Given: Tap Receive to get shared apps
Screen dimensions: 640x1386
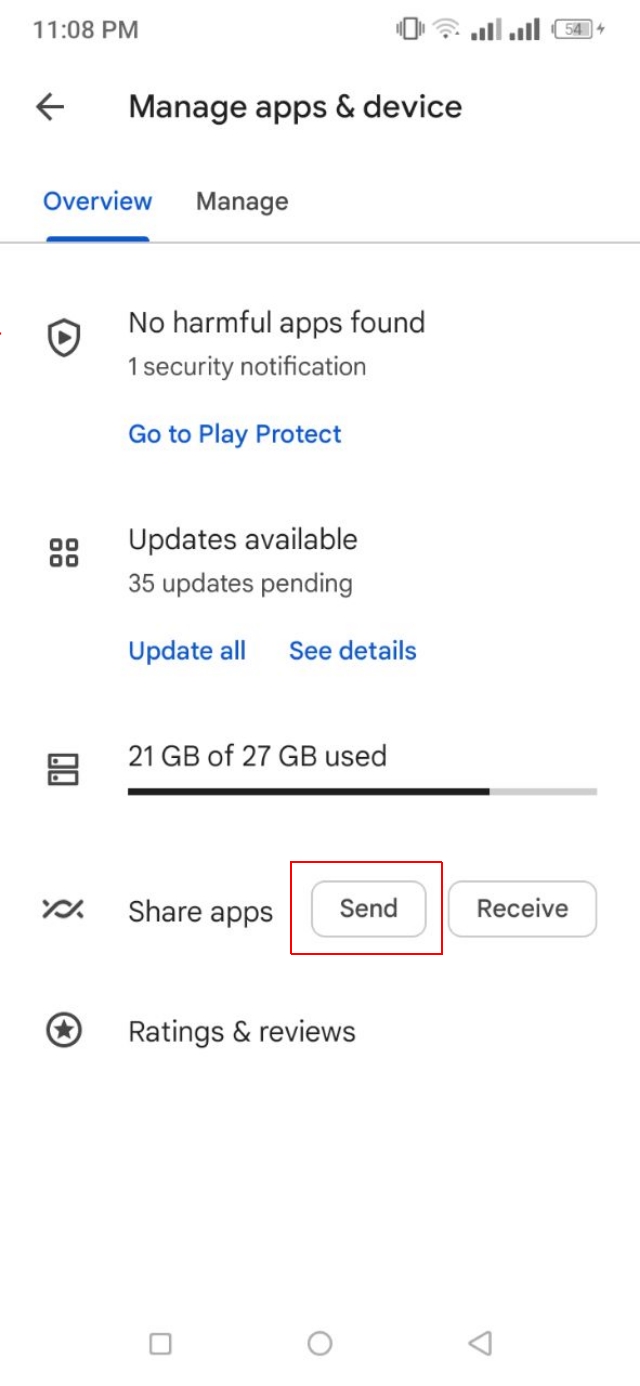Looking at the screenshot, I should (x=522, y=908).
